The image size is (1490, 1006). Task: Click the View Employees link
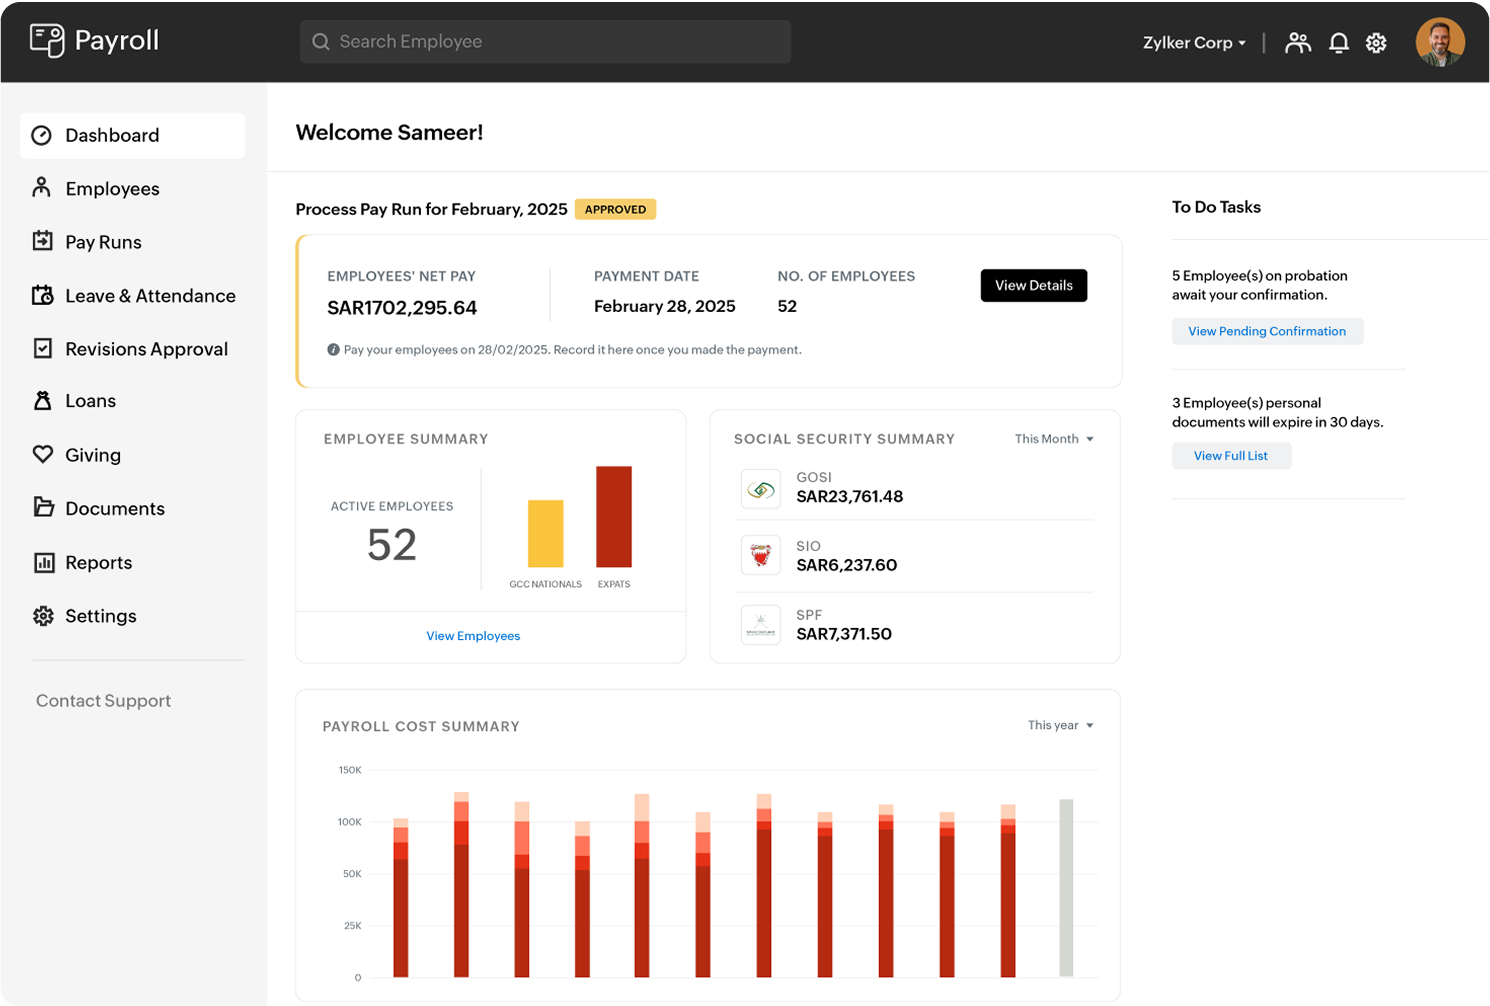point(473,635)
